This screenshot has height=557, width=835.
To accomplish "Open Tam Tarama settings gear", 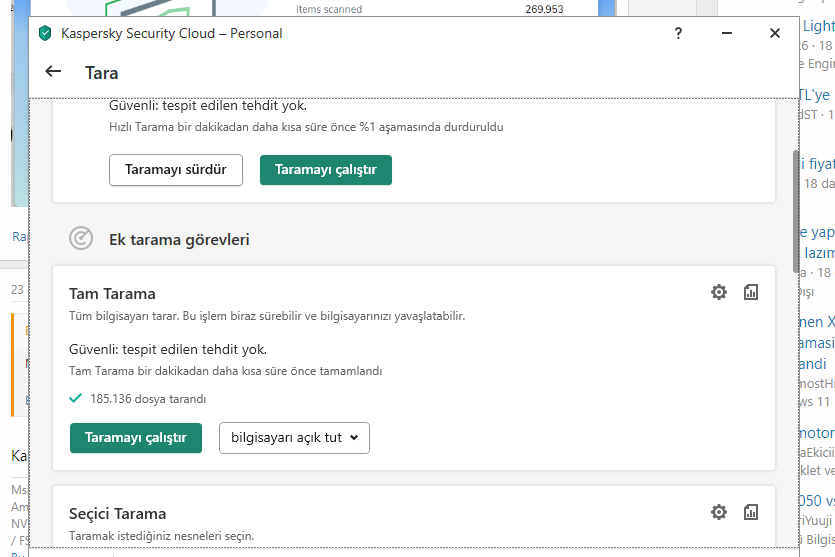I will [719, 292].
